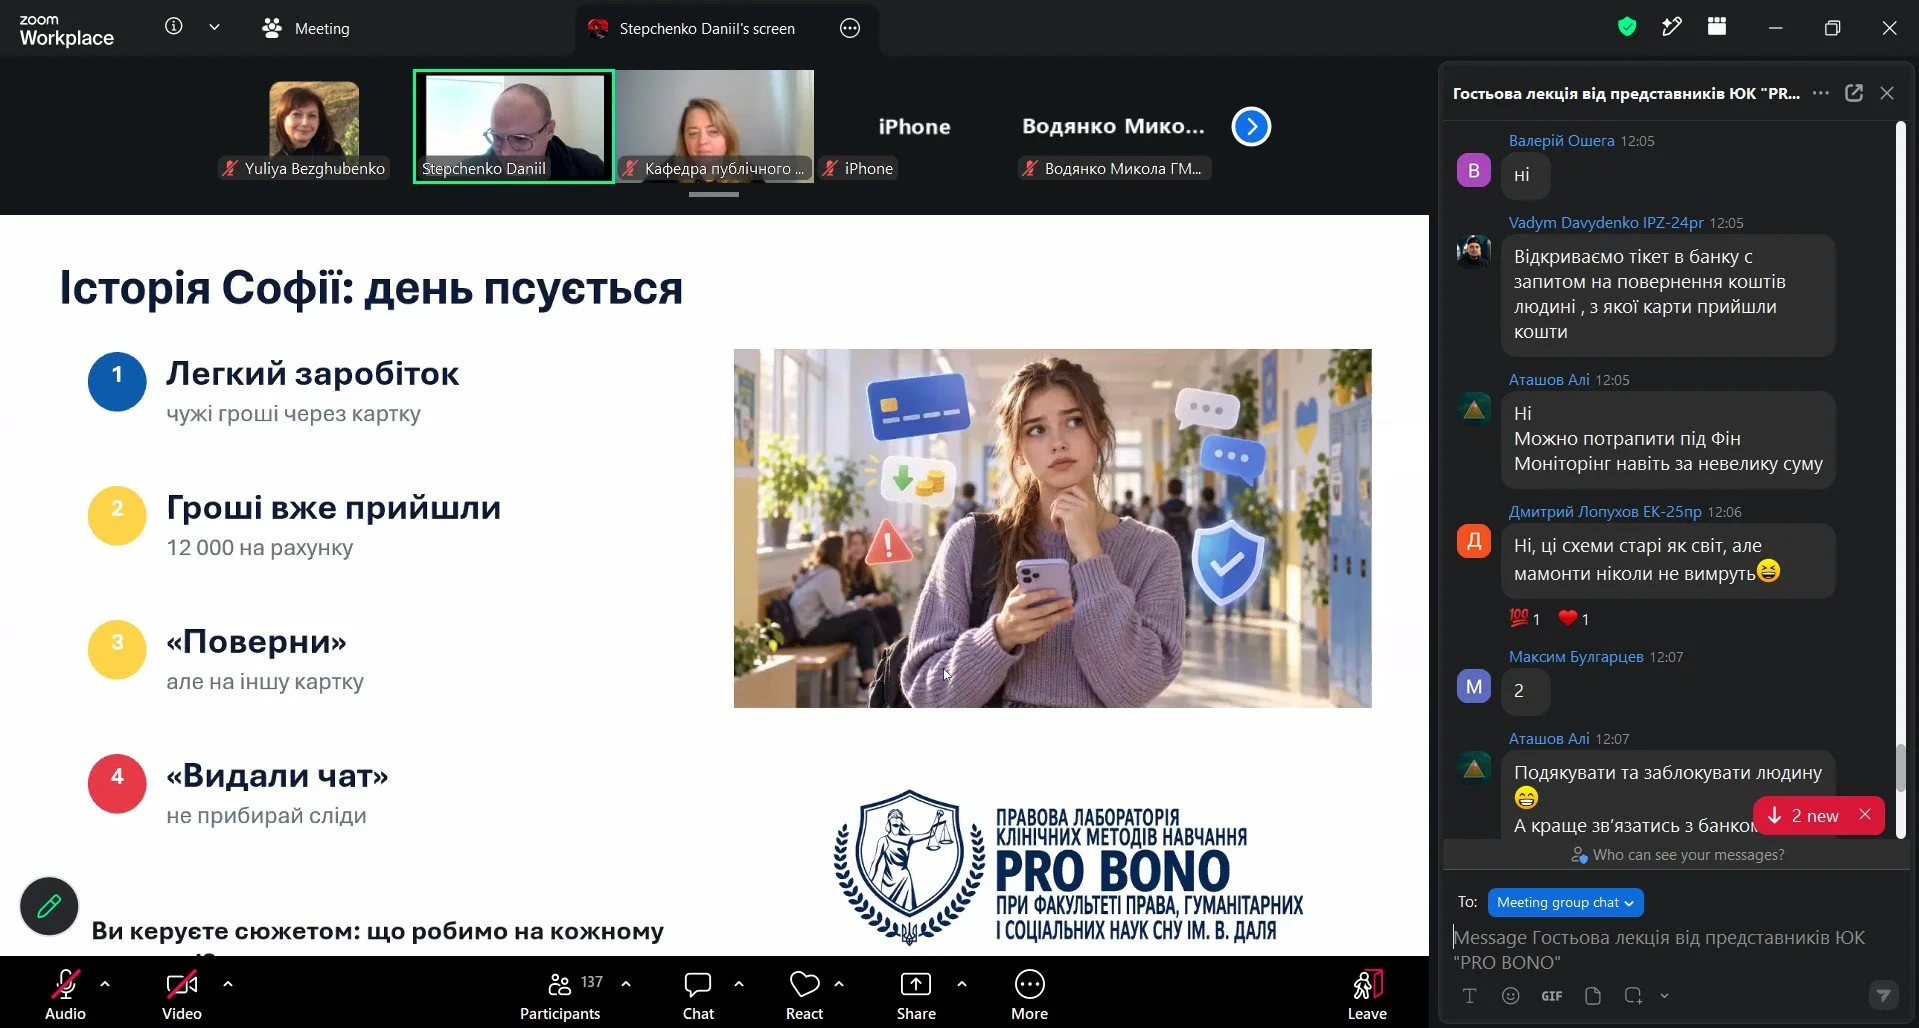Expand chat options arrow next to Chat

tap(739, 984)
